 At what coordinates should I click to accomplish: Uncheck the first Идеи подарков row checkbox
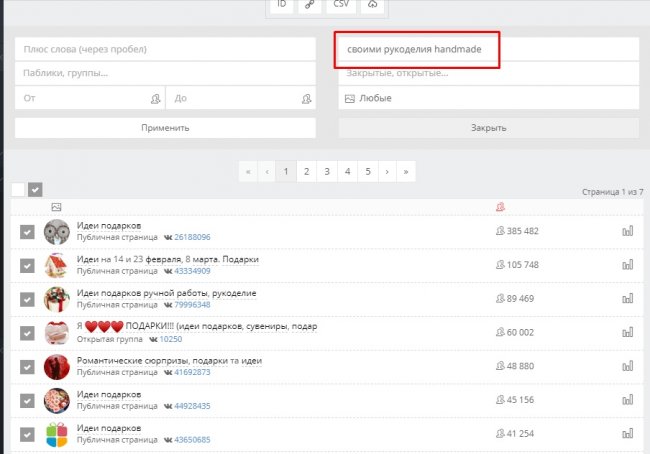point(28,232)
